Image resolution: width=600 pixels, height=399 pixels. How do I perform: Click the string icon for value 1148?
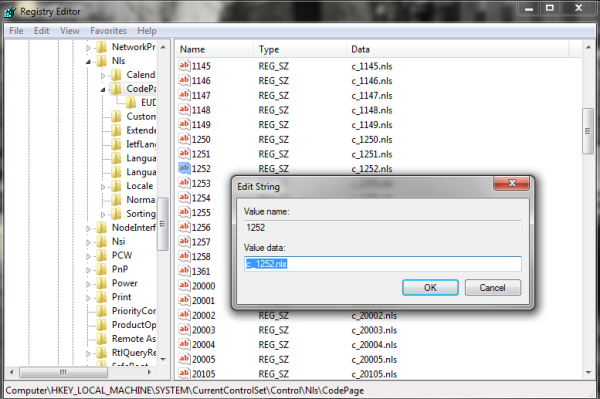click(184, 110)
